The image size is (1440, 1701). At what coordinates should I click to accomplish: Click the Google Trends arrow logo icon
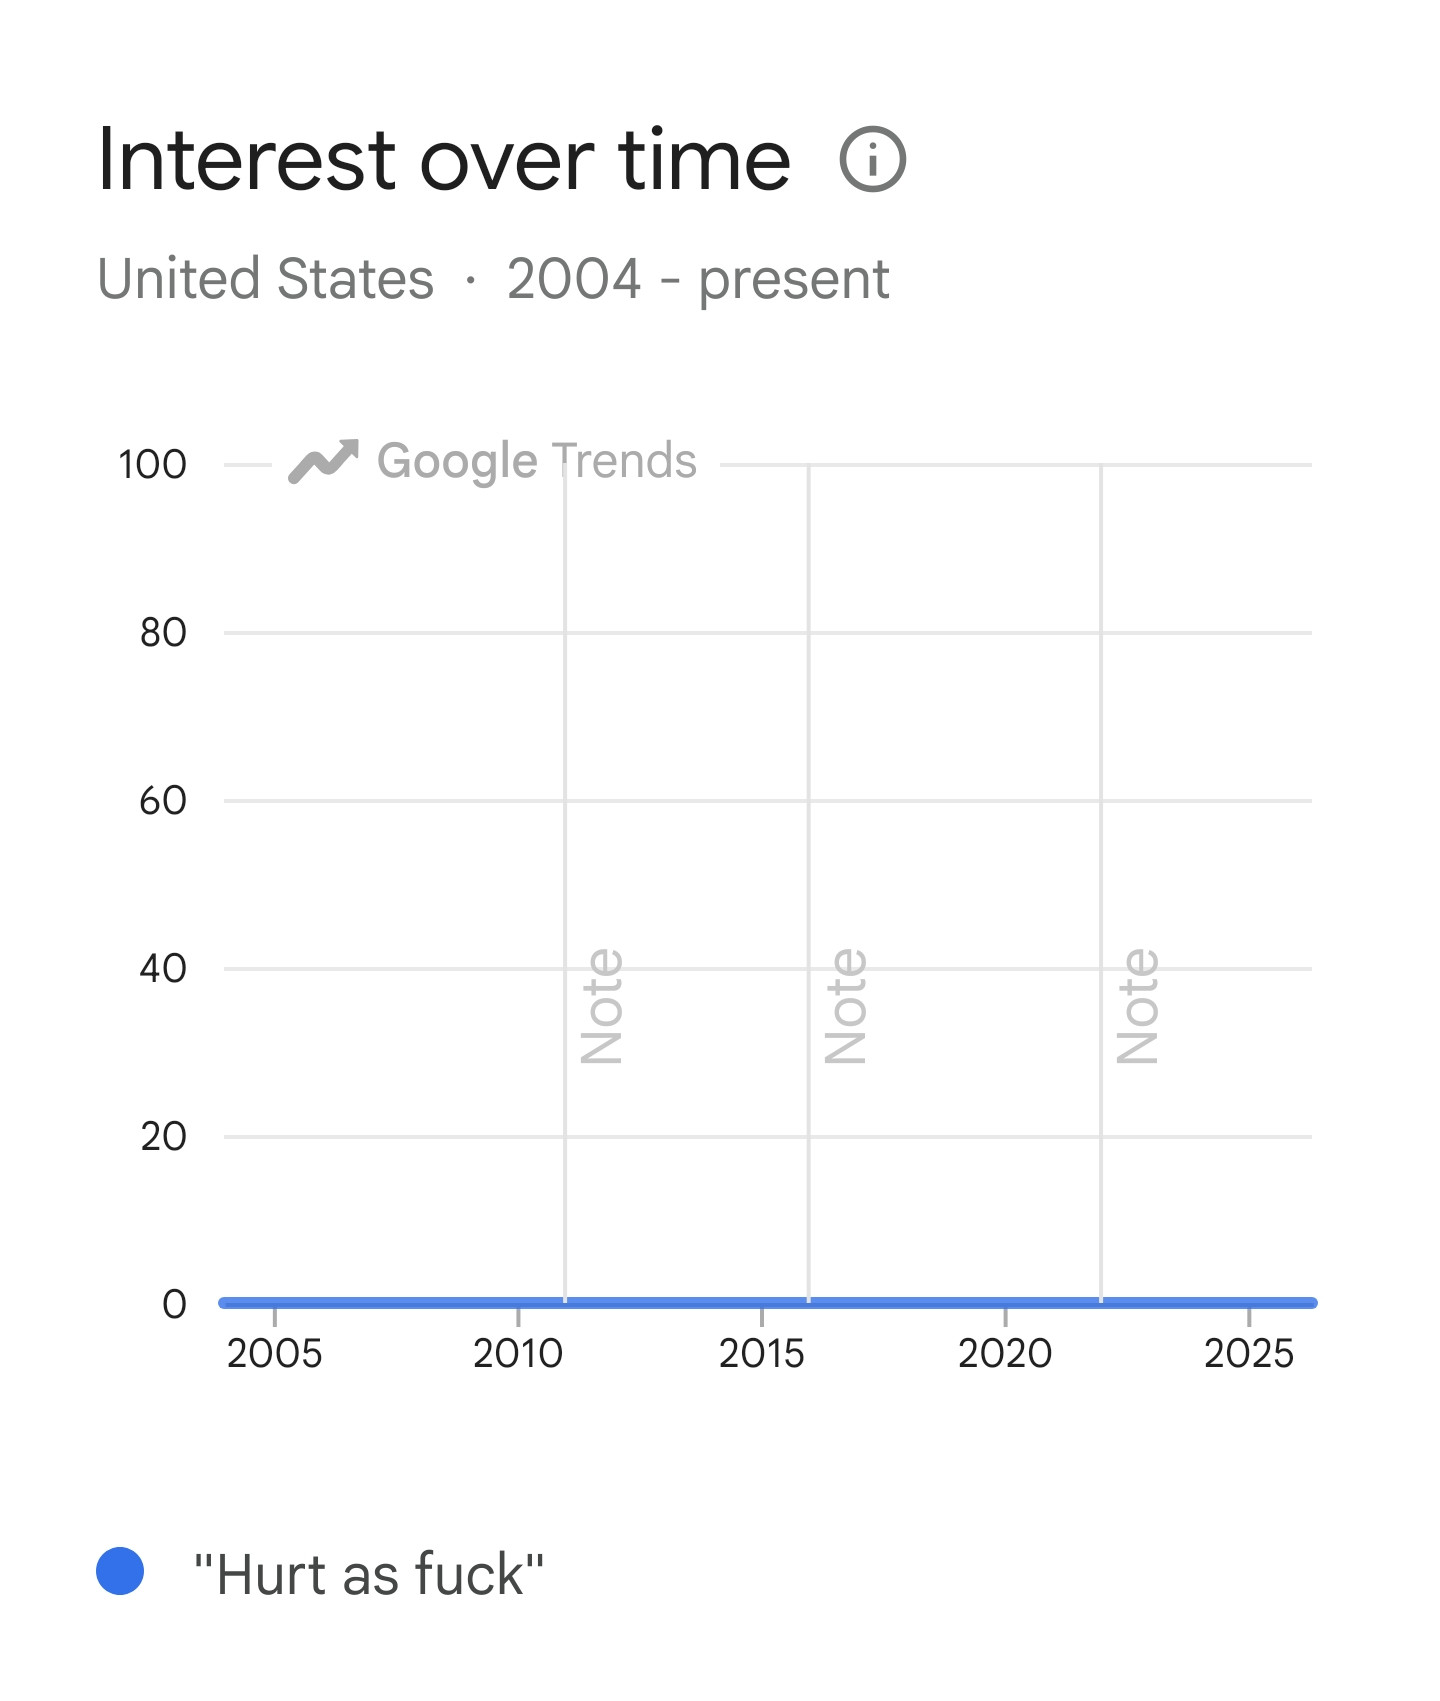click(x=323, y=461)
